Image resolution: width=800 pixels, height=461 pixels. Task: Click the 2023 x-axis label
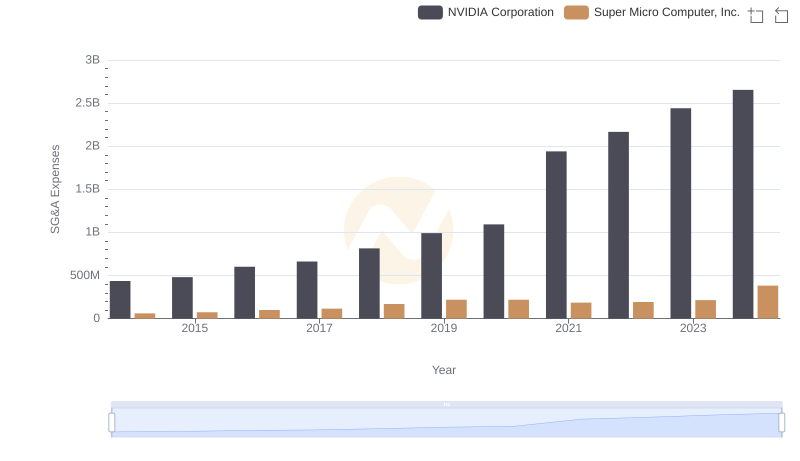693,328
